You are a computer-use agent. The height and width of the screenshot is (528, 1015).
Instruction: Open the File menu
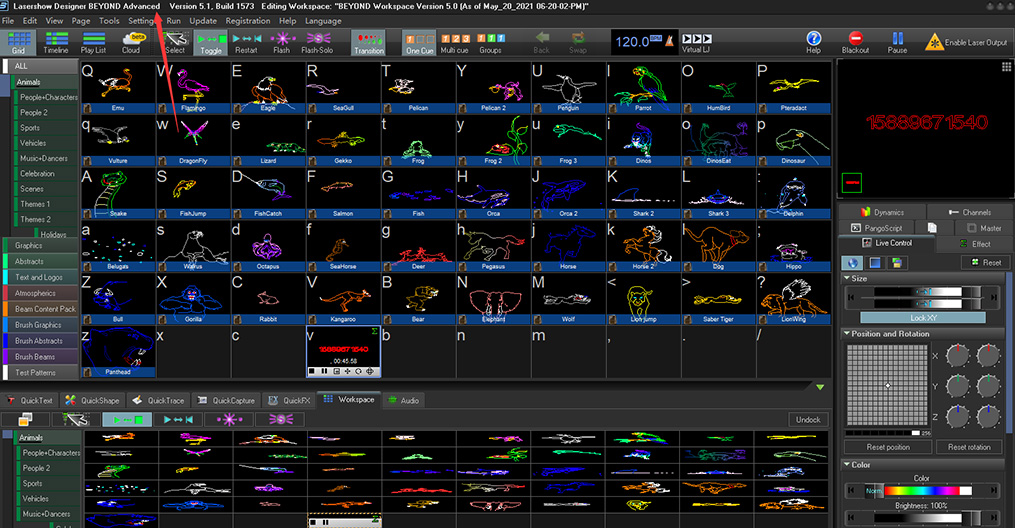pos(8,21)
